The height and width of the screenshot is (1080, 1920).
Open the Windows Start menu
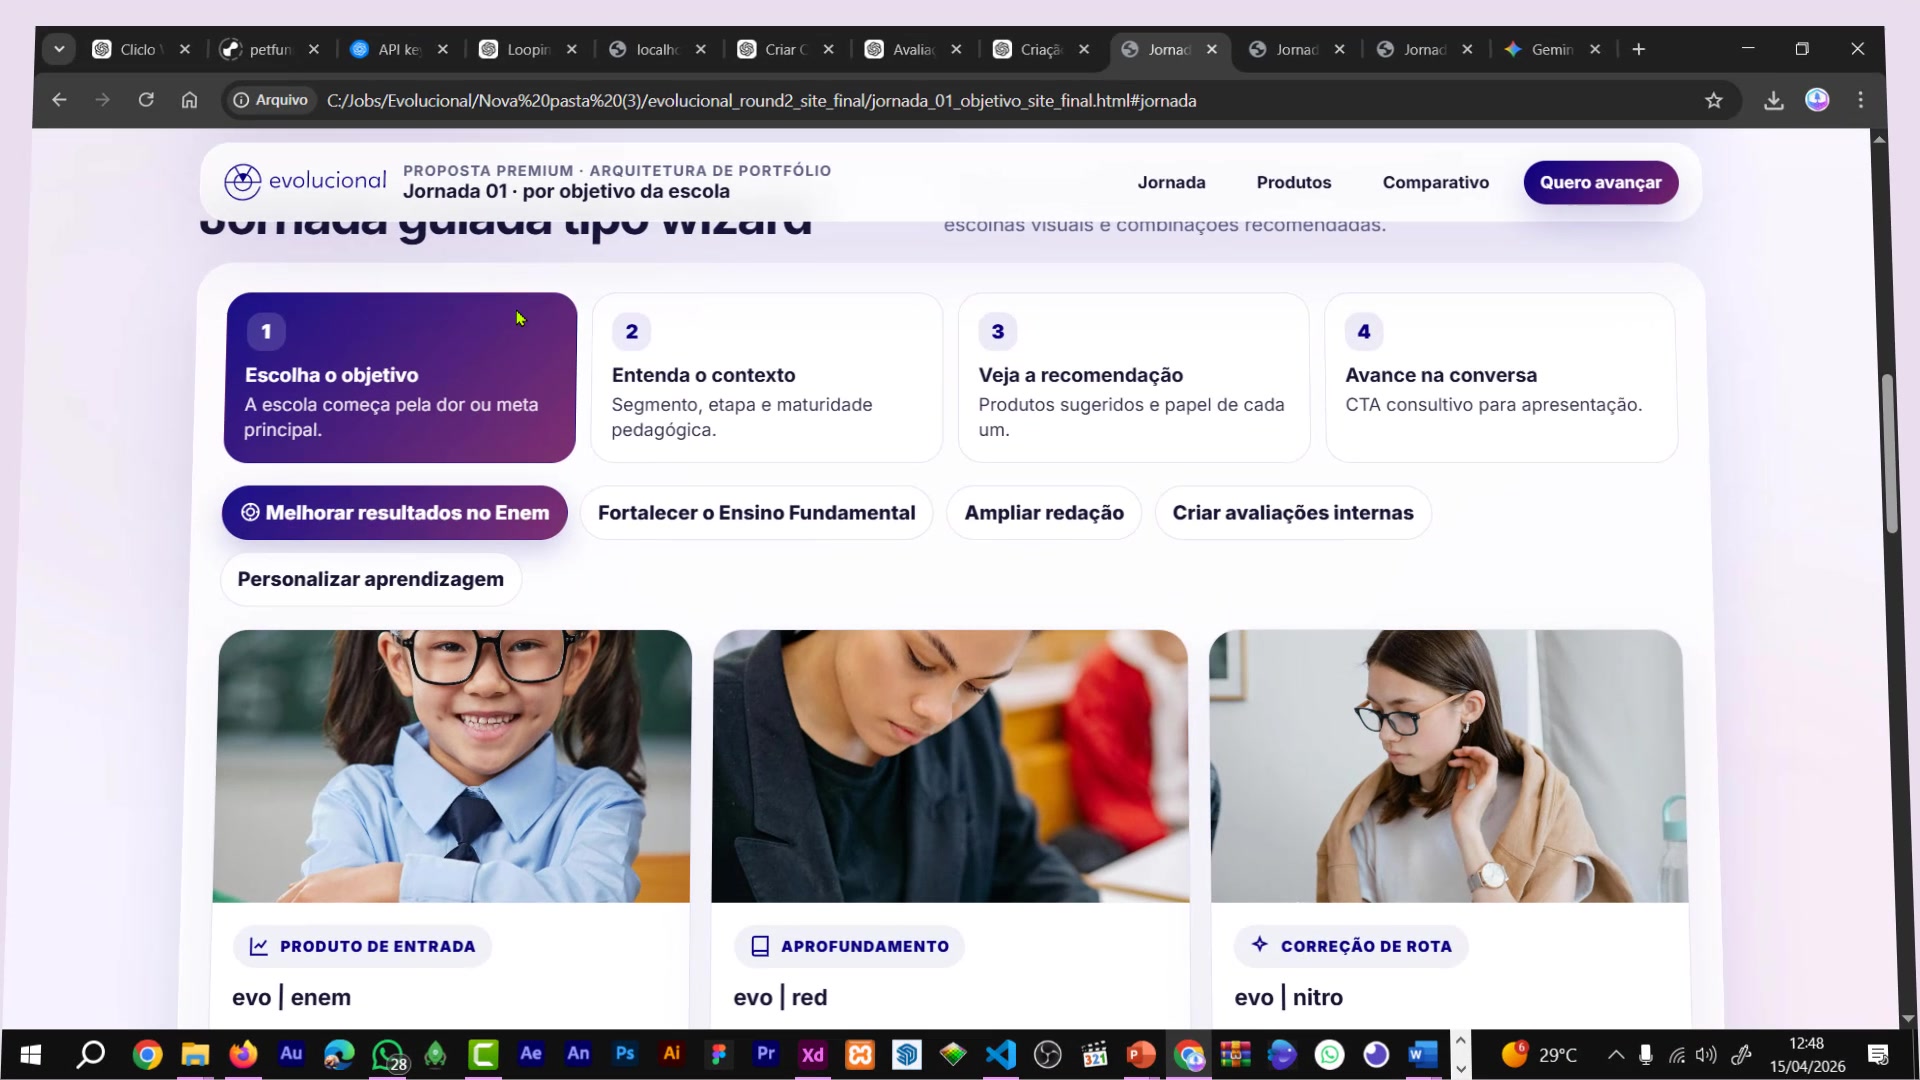[x=30, y=1054]
